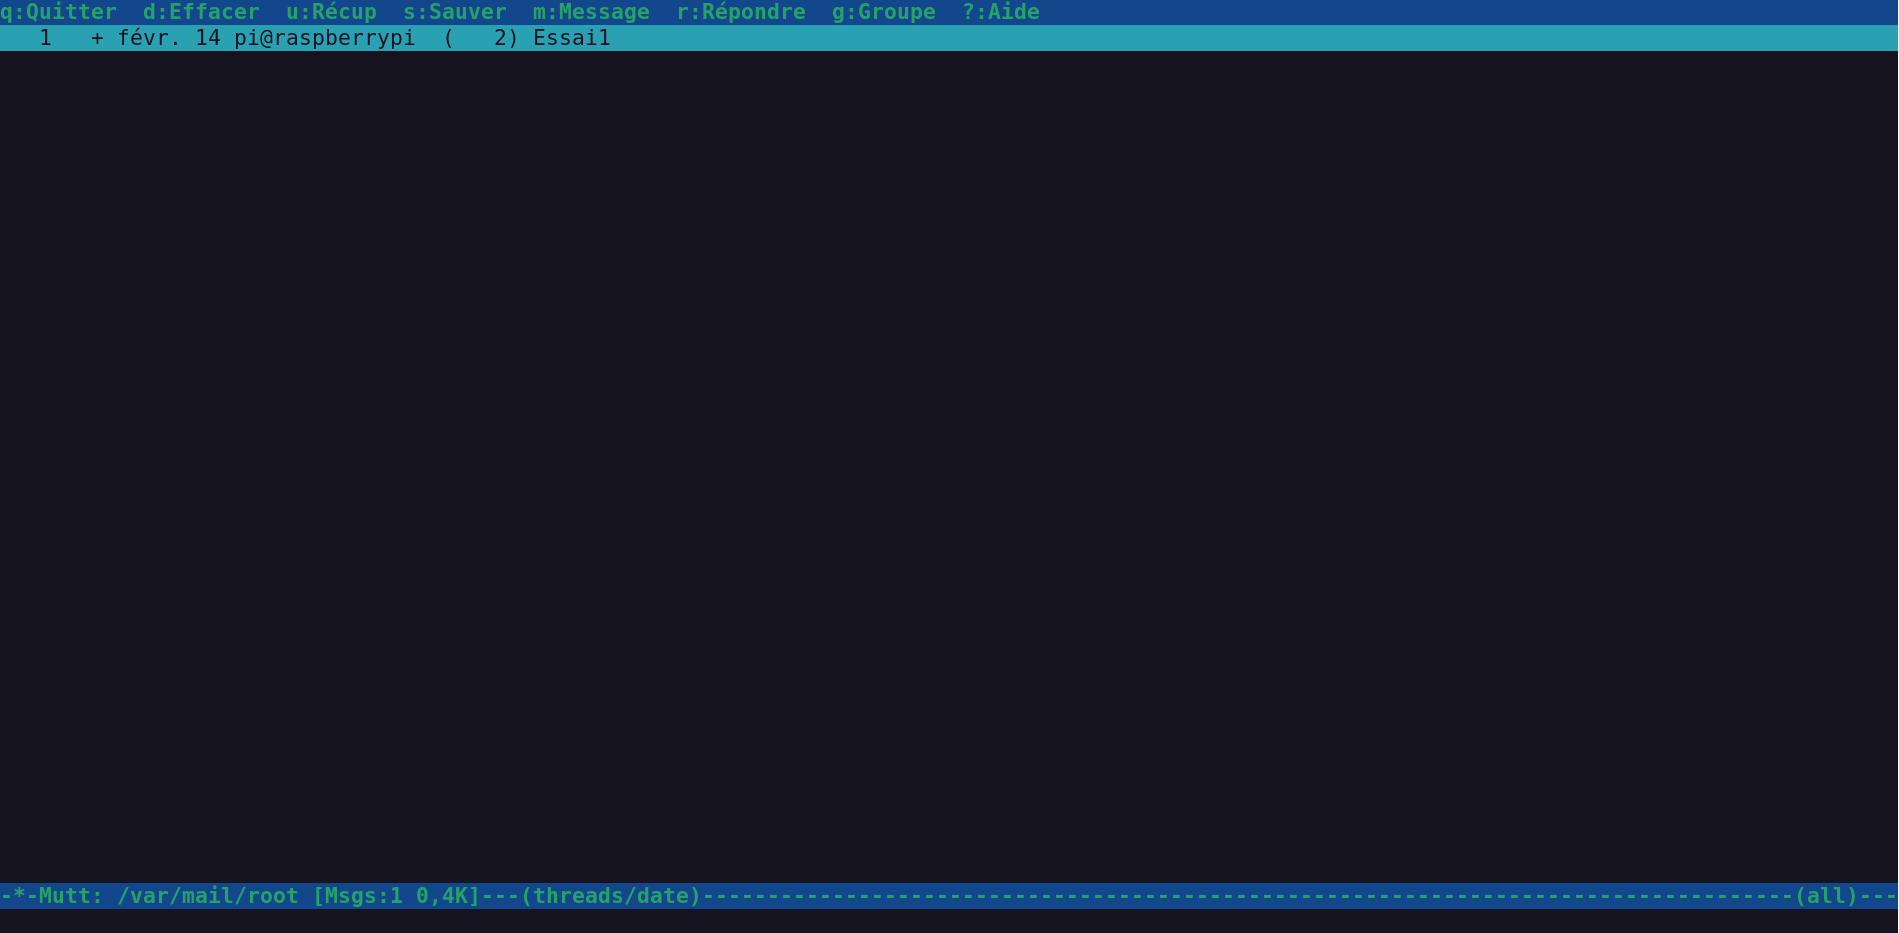Screen dimensions: 1899x933
Task: Click the g:Groupe shortcut label
Action: tap(884, 12)
